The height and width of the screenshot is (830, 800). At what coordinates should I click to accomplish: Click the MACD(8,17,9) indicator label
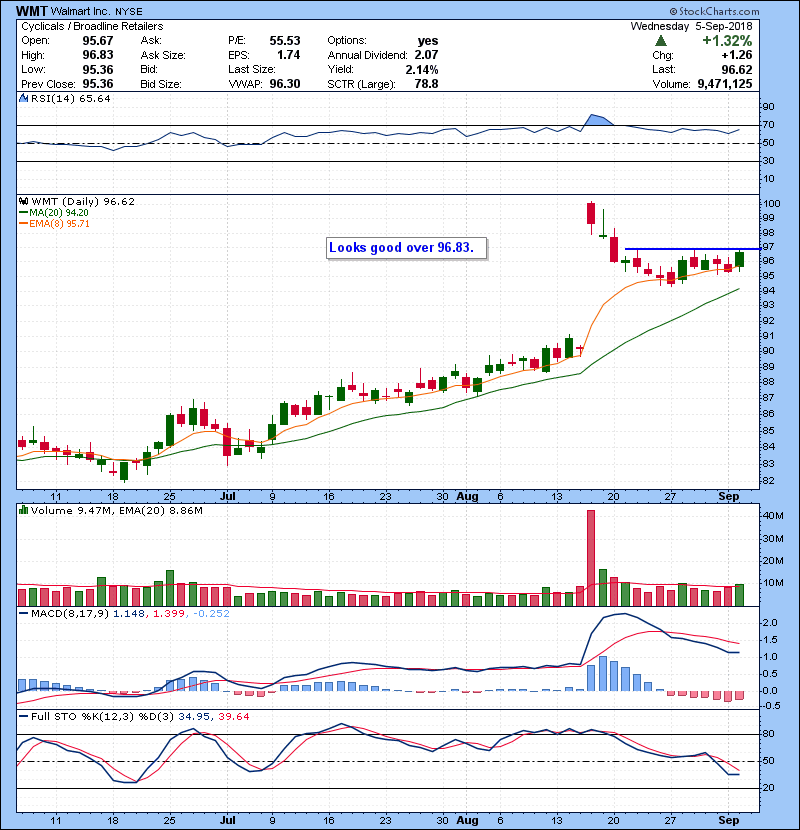click(x=70, y=614)
